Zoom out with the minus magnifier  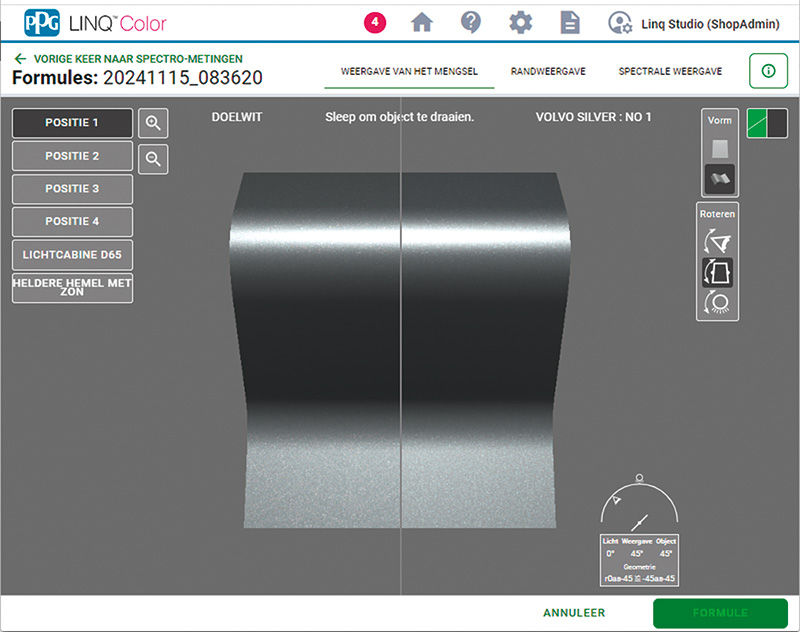153,160
